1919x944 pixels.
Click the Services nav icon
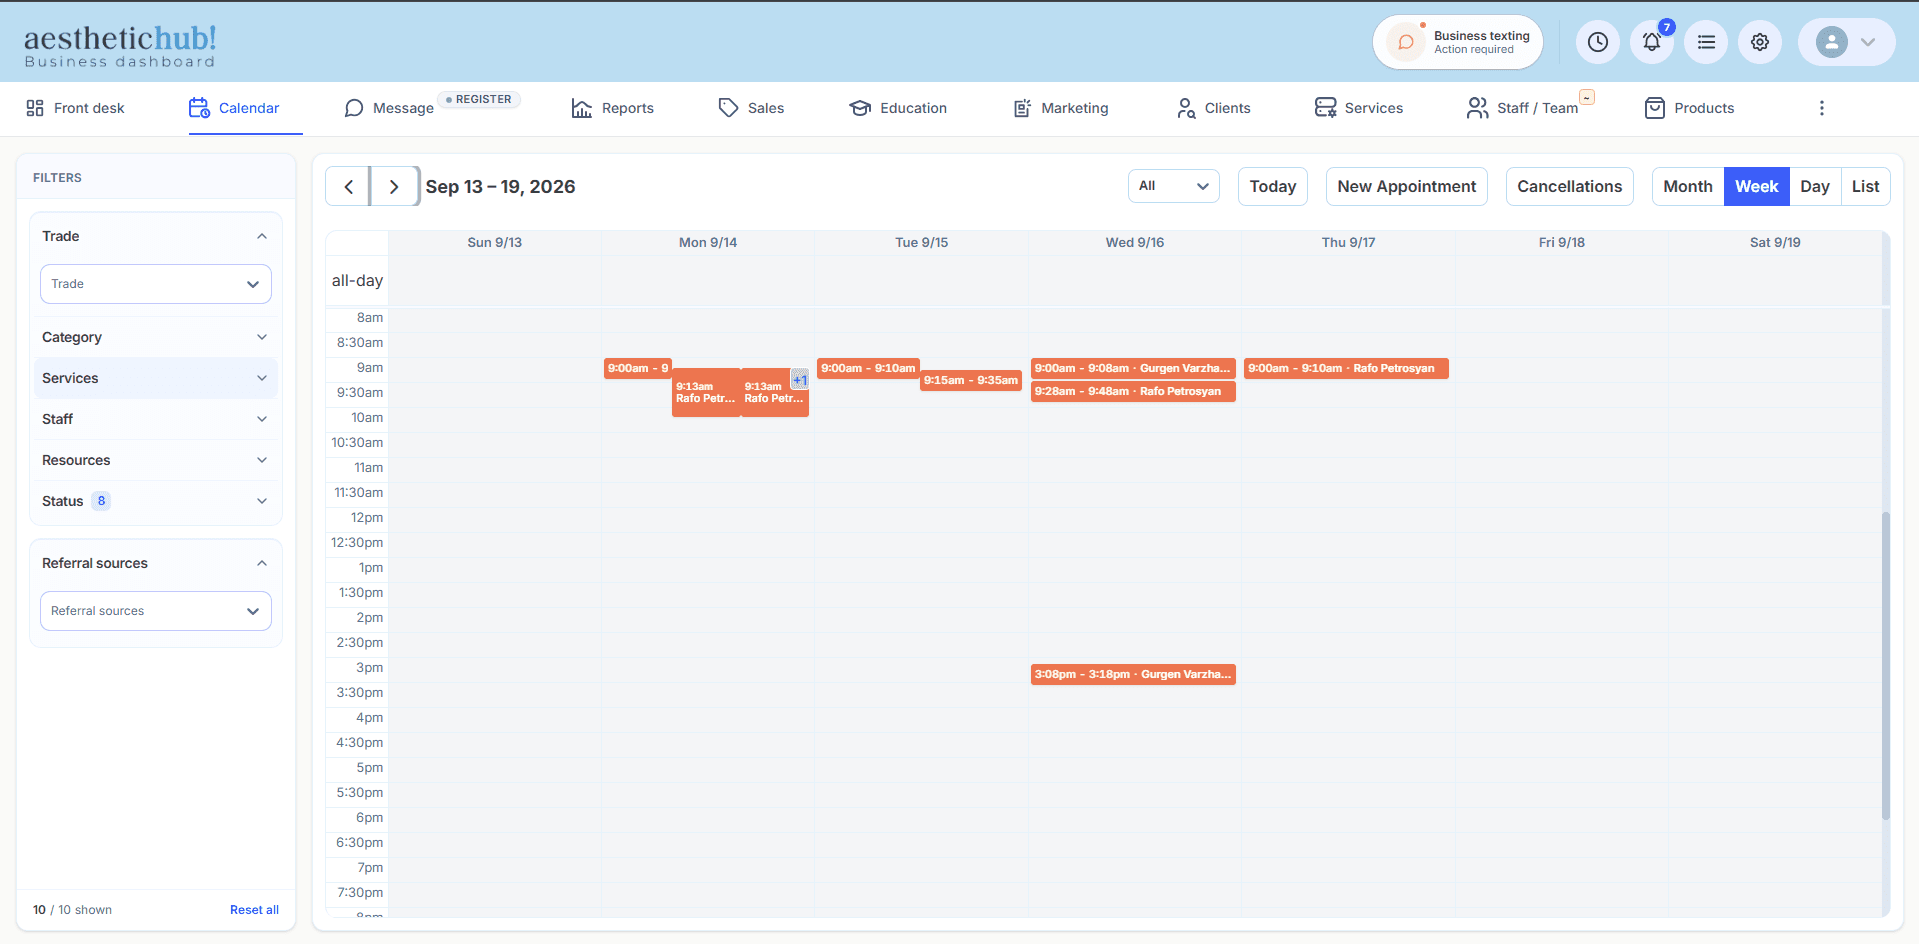pos(1326,108)
